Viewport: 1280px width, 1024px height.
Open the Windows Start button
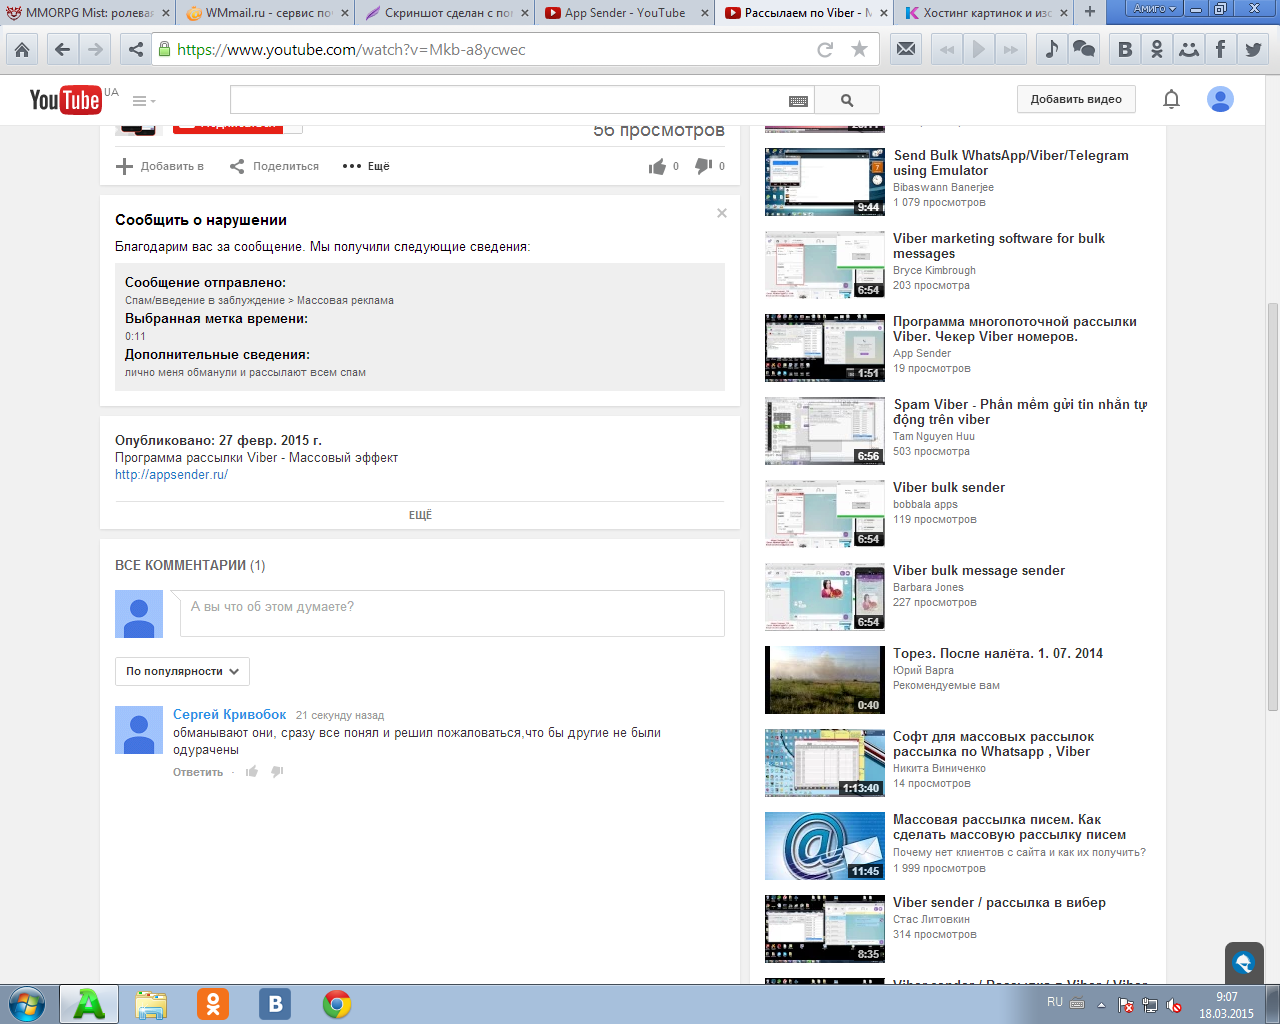(27, 1004)
